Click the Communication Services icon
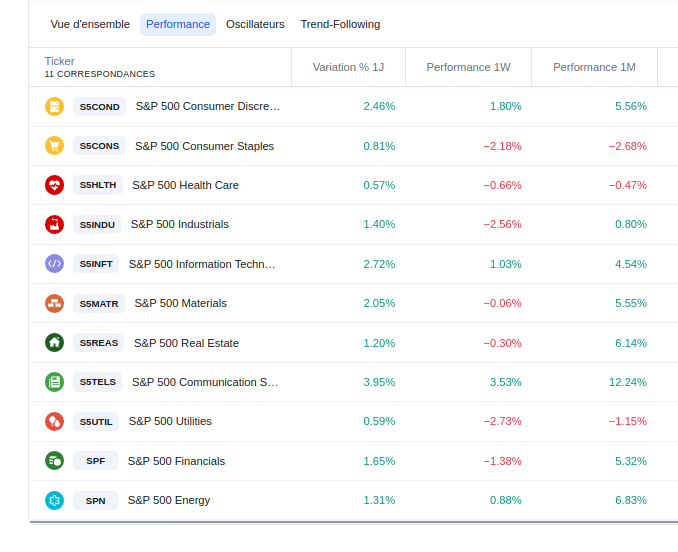 click(x=54, y=382)
